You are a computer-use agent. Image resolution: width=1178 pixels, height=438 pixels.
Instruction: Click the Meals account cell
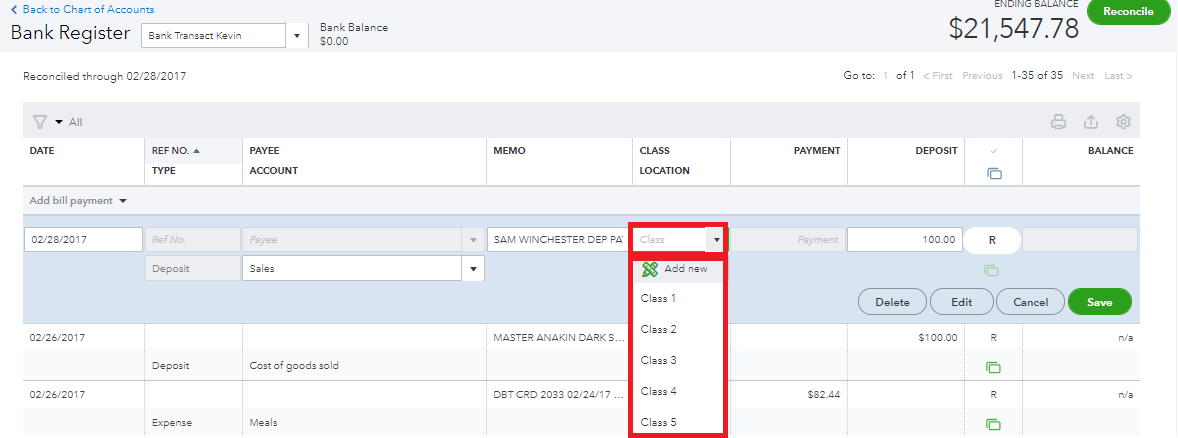tap(263, 423)
